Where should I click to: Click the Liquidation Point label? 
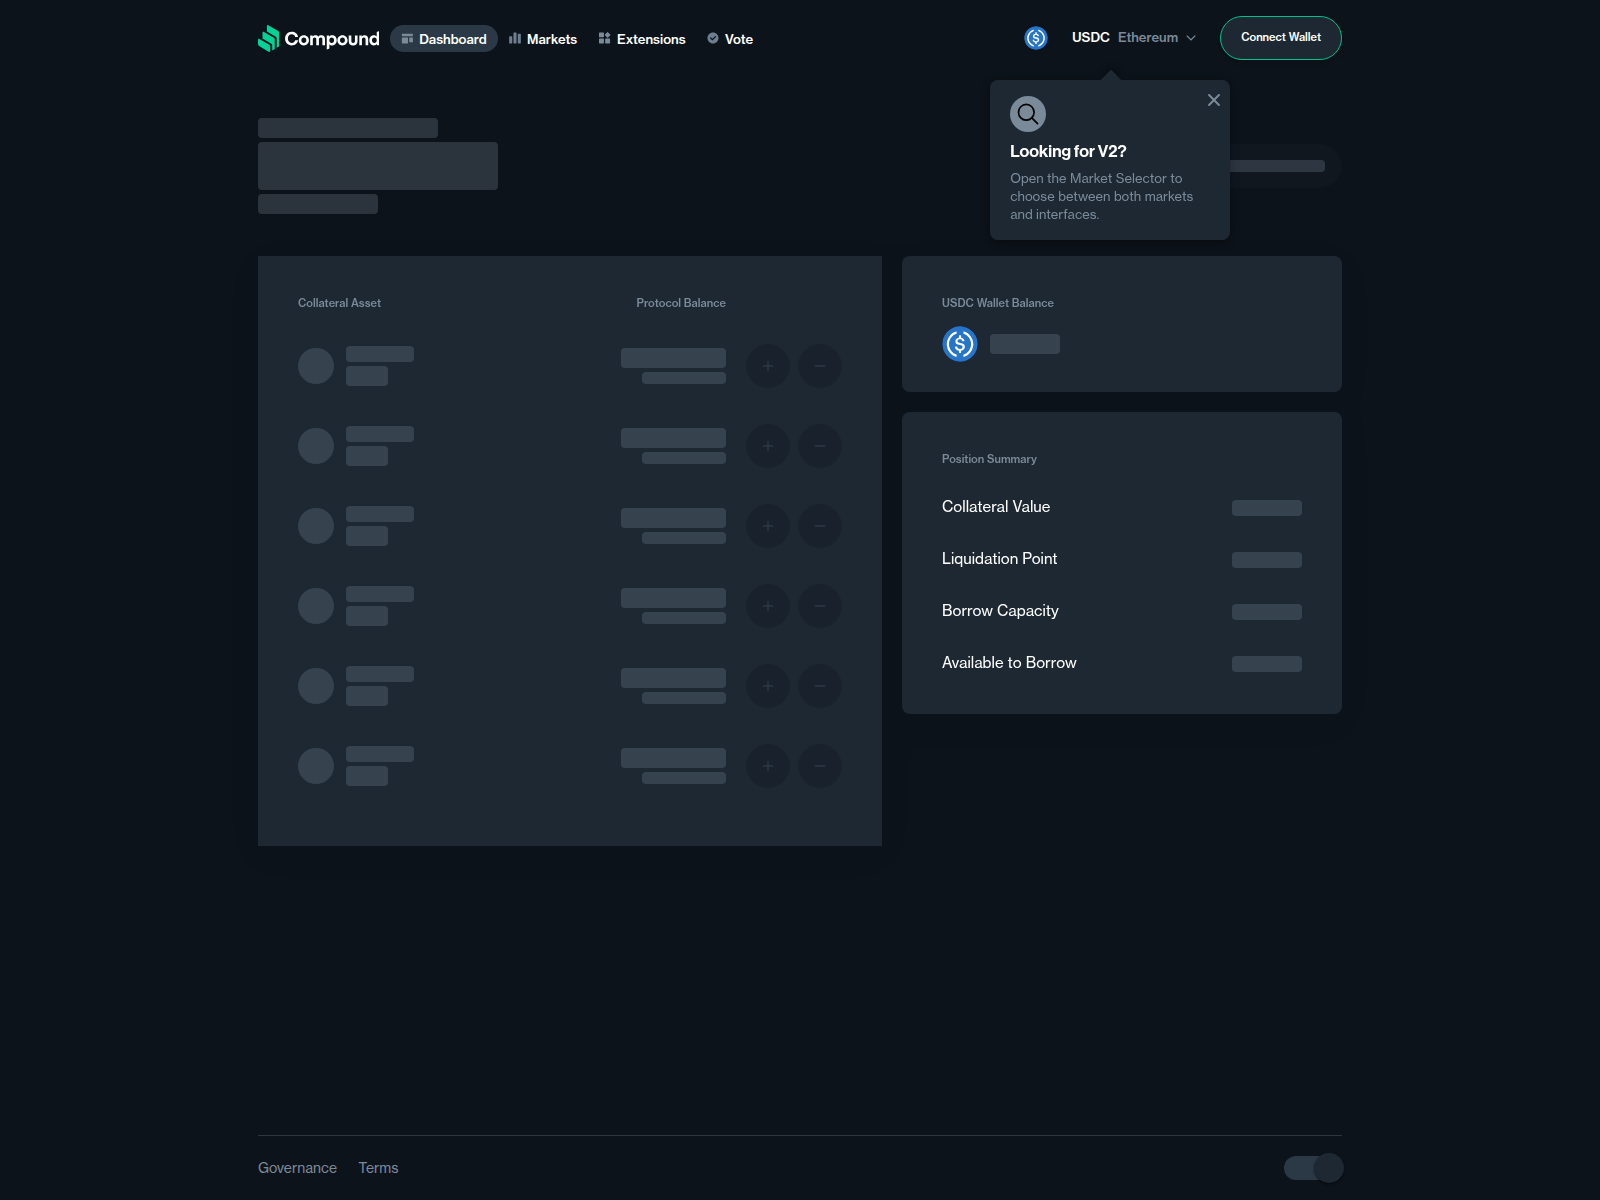pyautogui.click(x=999, y=559)
